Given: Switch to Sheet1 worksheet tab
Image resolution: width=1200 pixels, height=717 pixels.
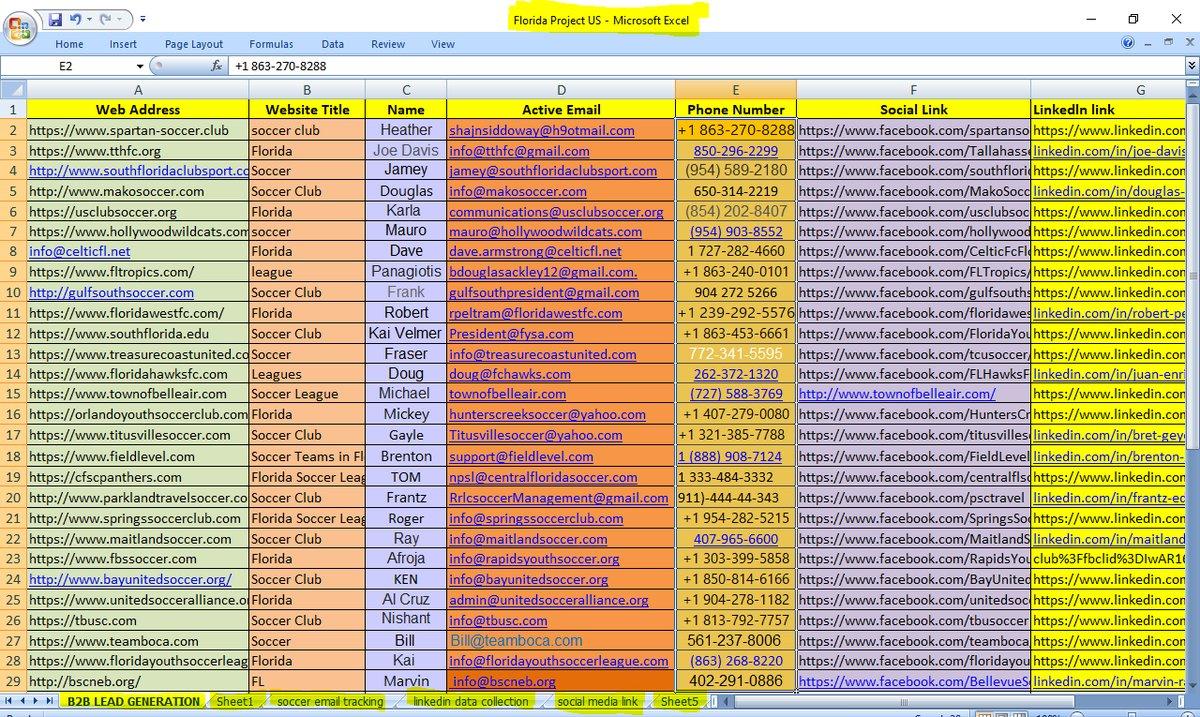Looking at the screenshot, I should tap(235, 702).
